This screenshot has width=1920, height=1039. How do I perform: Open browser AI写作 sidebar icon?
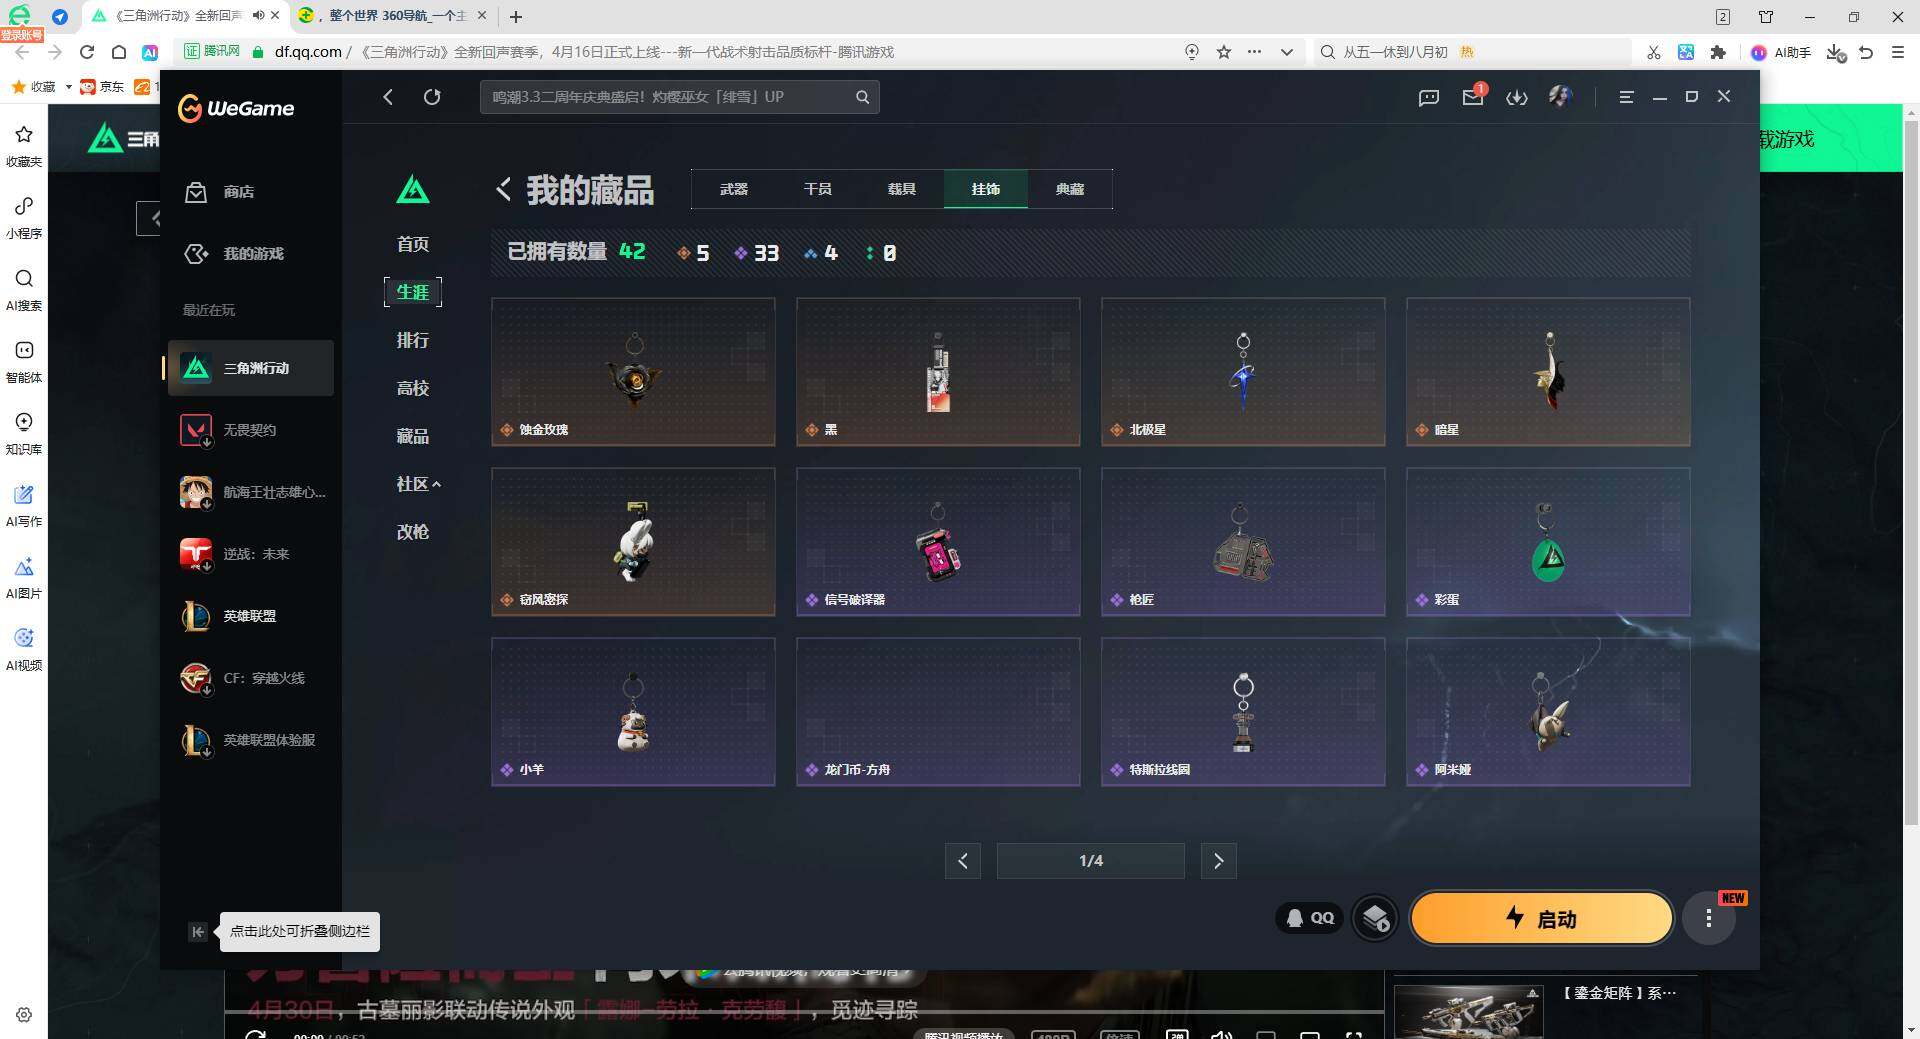click(x=24, y=505)
